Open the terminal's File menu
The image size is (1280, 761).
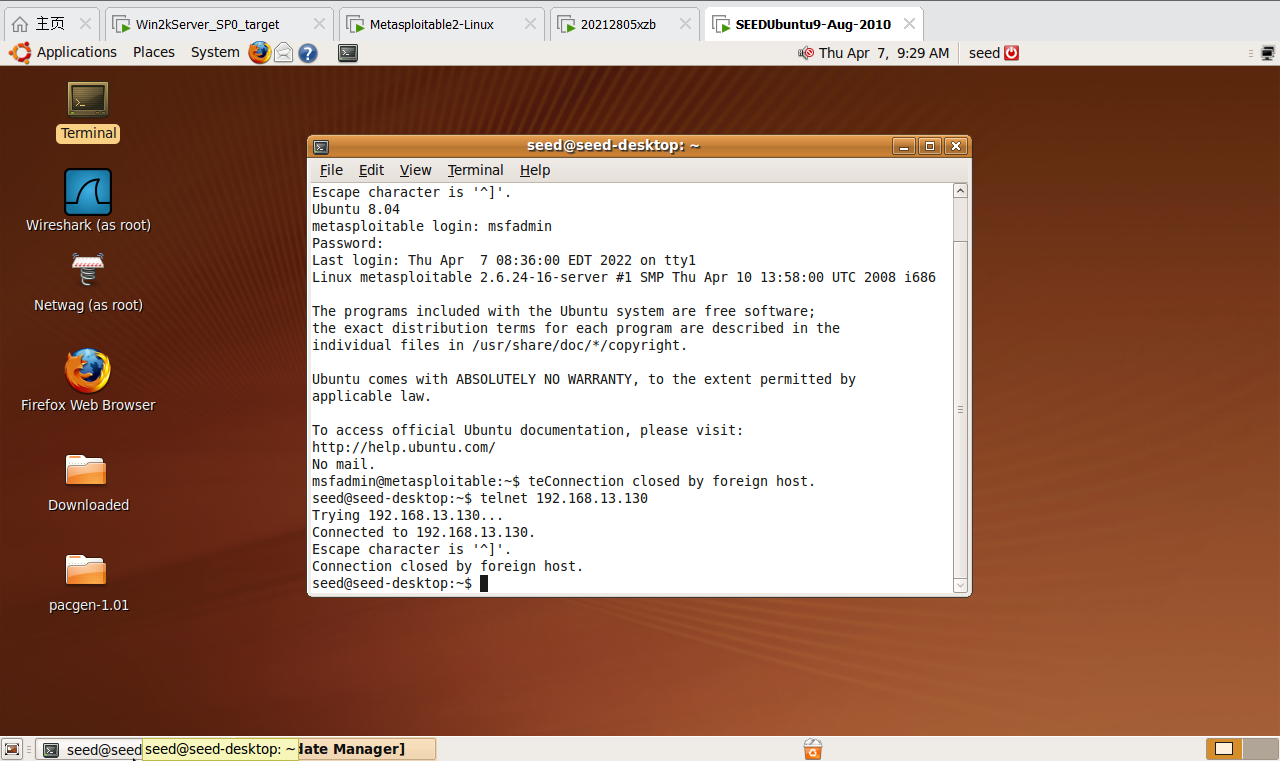[331, 170]
